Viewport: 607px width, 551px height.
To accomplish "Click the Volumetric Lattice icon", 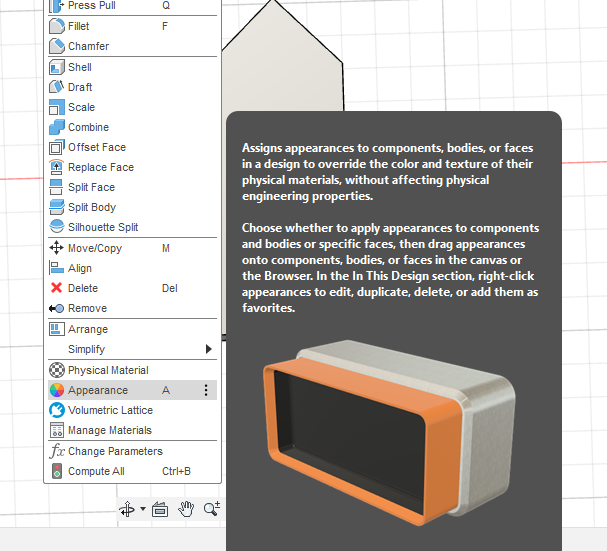I will 57,410.
